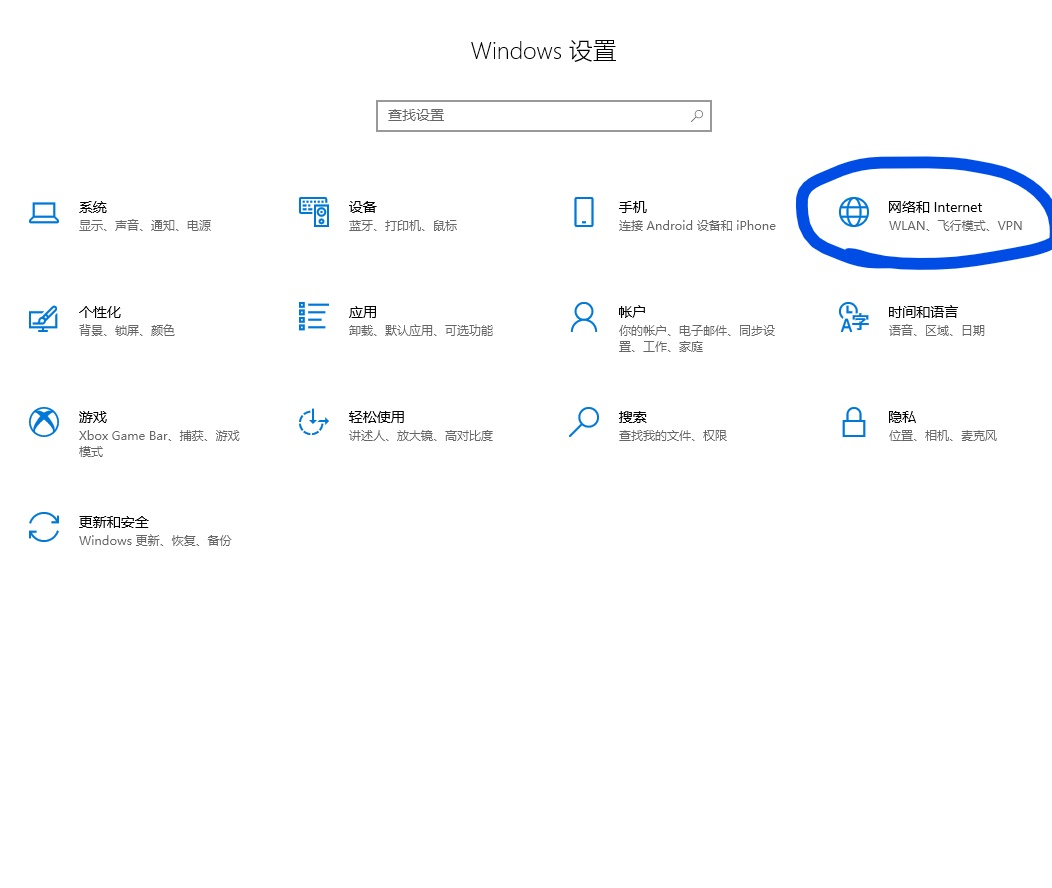Select the 隐私 category title
This screenshot has width=1052, height=888.
pyautogui.click(x=902, y=417)
